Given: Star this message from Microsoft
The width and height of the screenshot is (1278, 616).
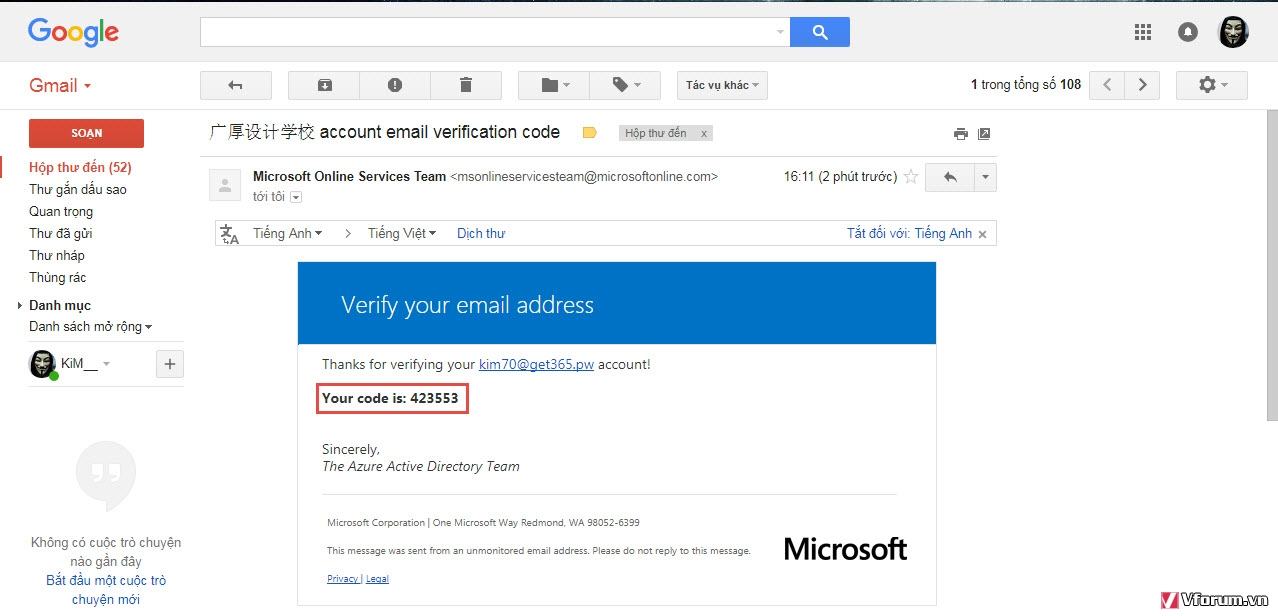Looking at the screenshot, I should (911, 177).
